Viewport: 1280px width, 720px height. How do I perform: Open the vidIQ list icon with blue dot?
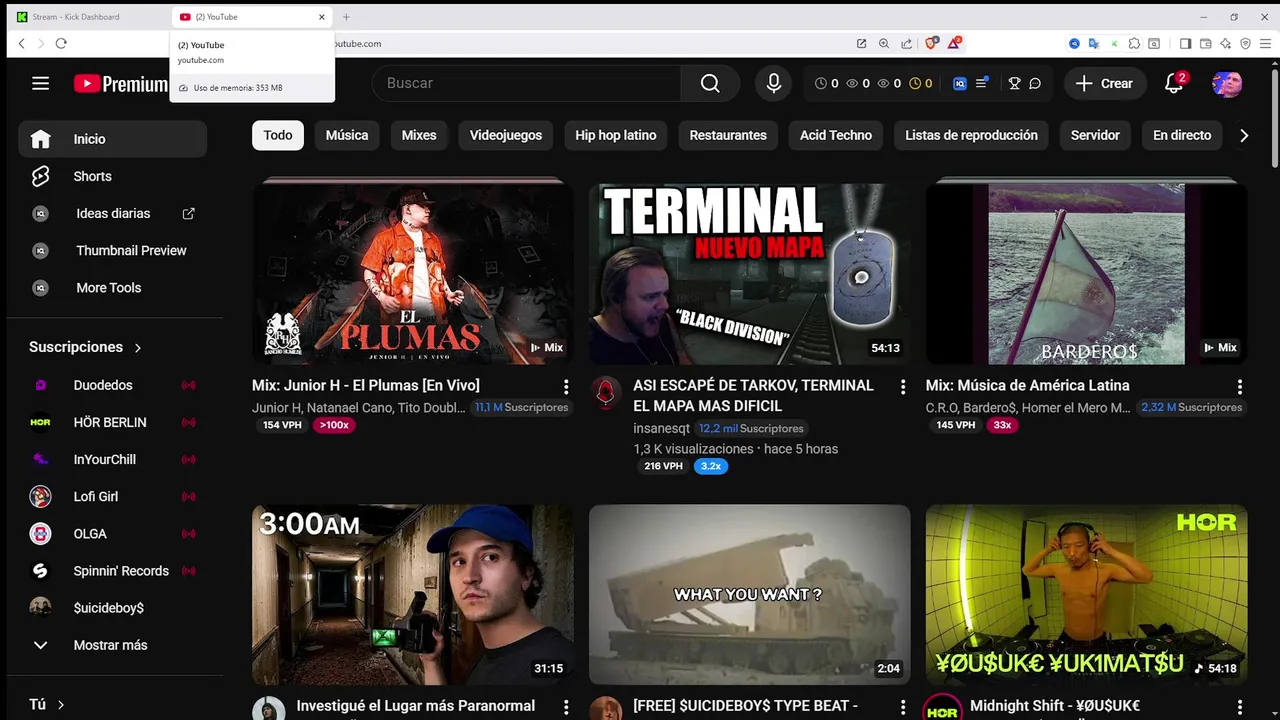pyautogui.click(x=982, y=83)
